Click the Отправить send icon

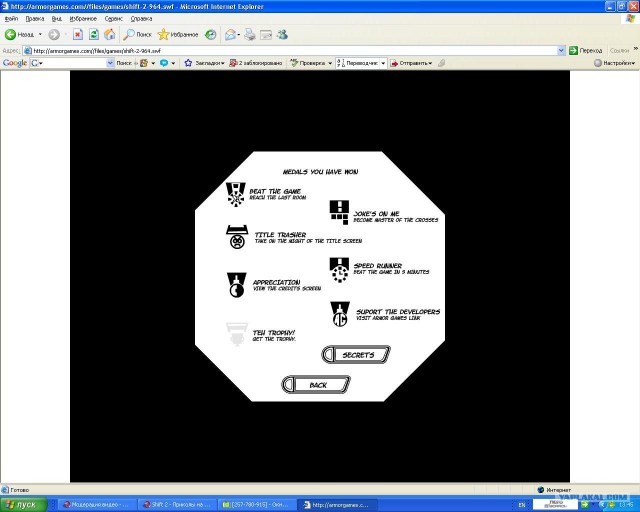[411, 63]
